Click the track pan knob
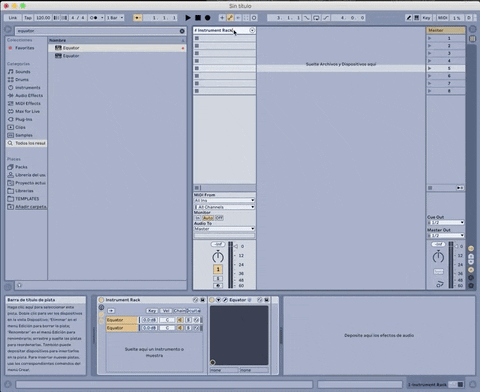Image resolution: width=480 pixels, height=392 pixels. pos(218,257)
